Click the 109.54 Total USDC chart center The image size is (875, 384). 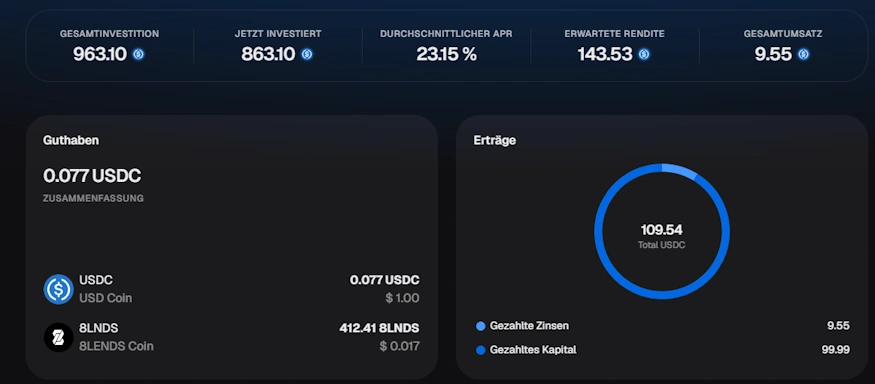coord(662,236)
